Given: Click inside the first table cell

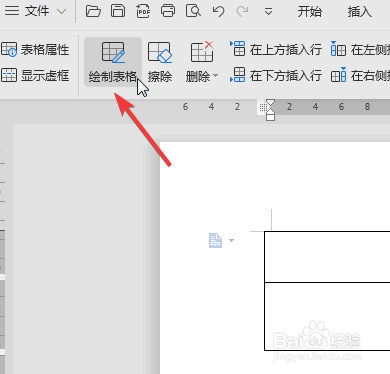Looking at the screenshot, I should [x=327, y=257].
